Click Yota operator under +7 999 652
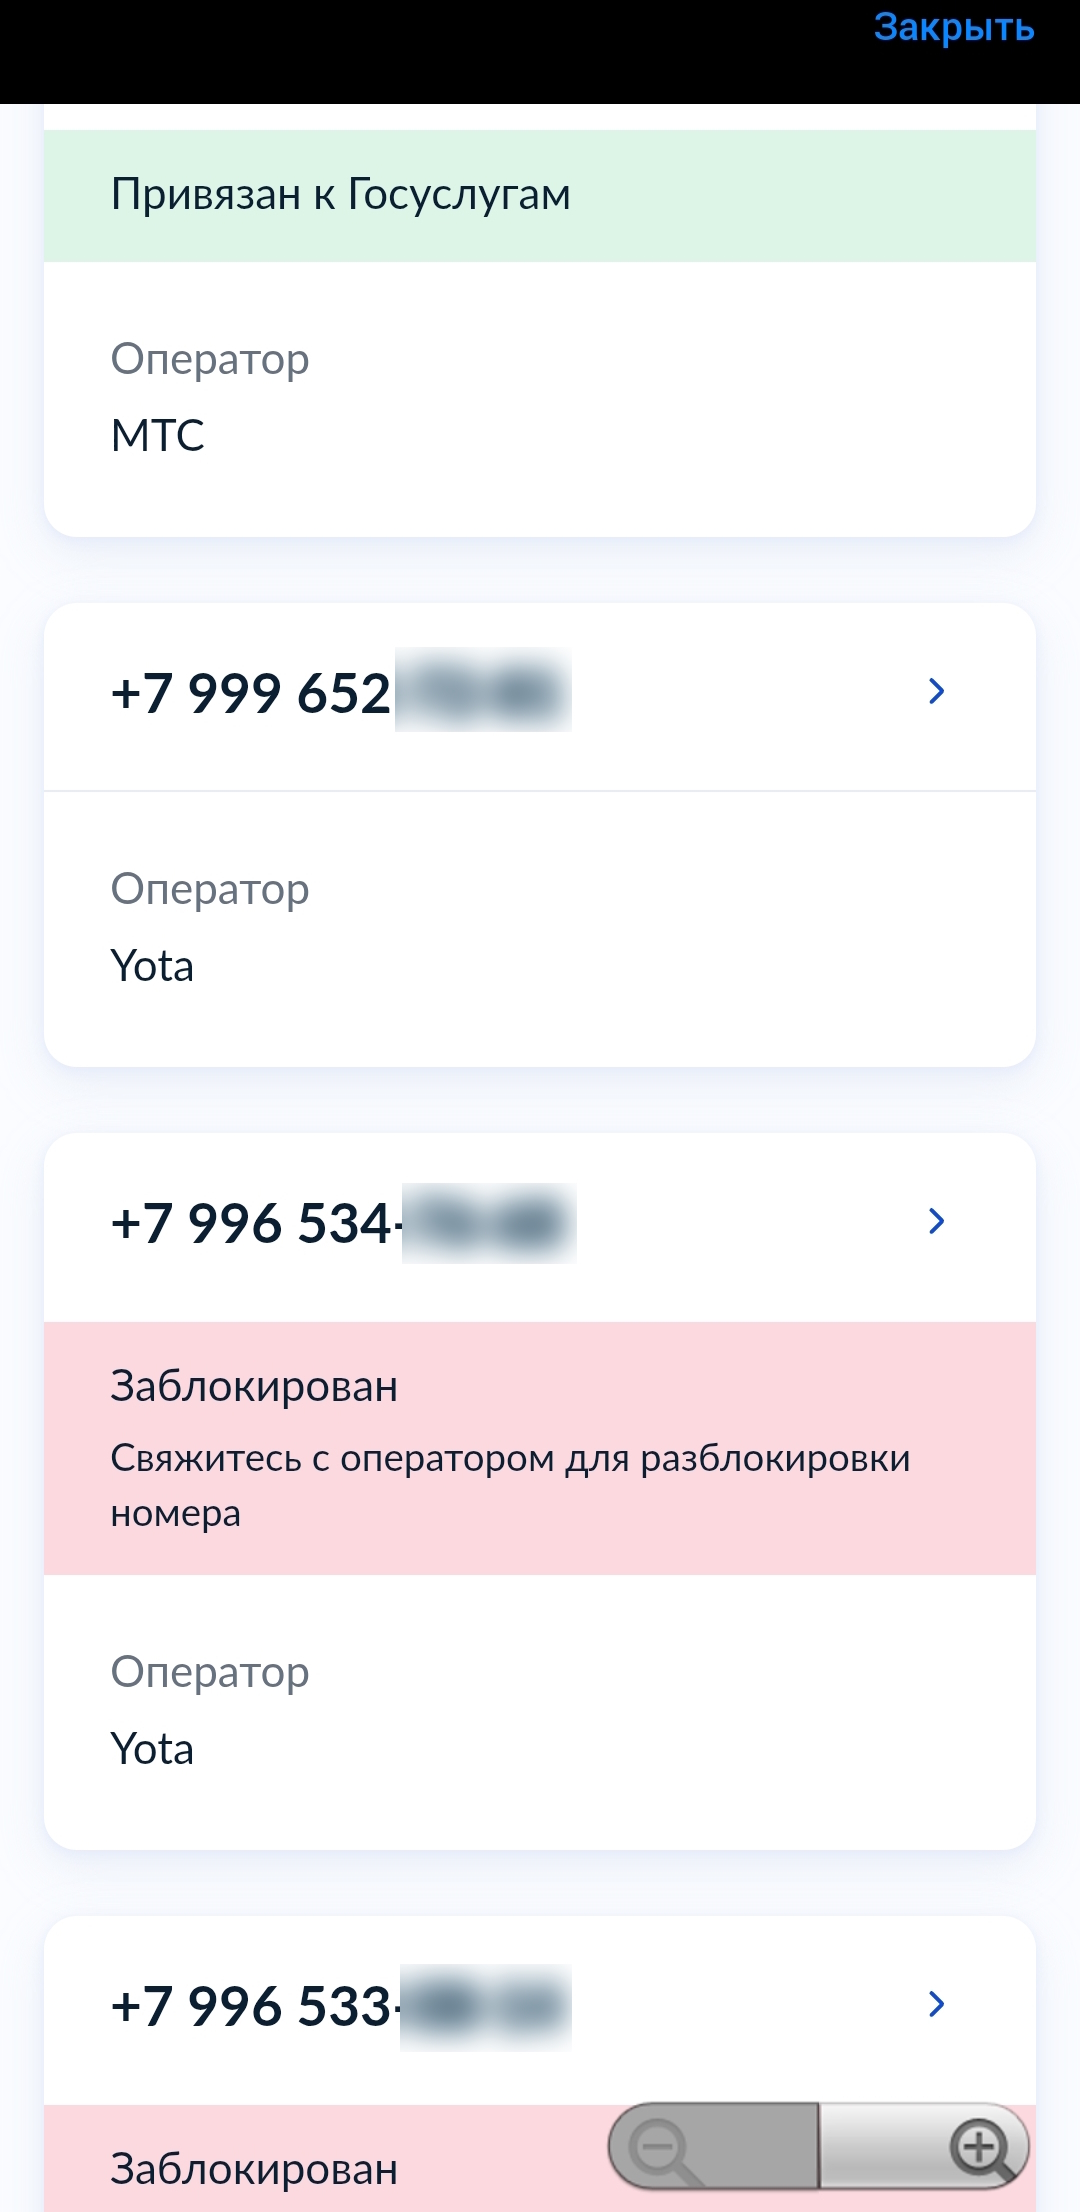 click(152, 967)
